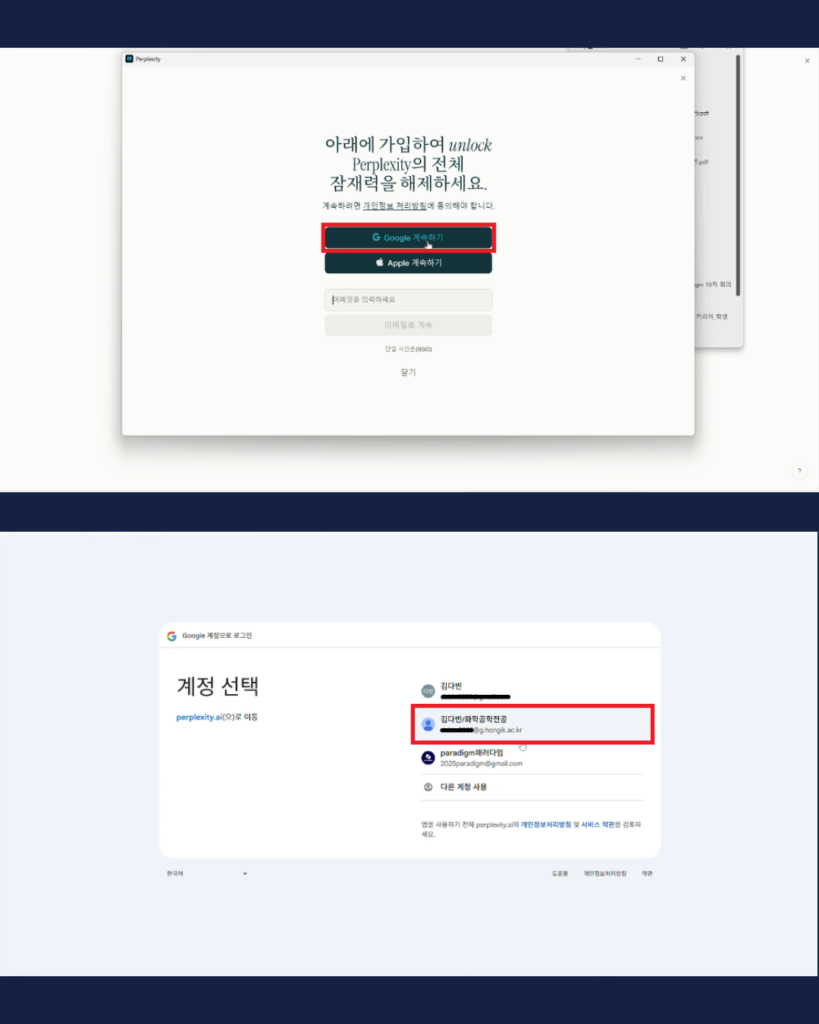
Task: Click the 닫기 text link
Action: point(408,372)
